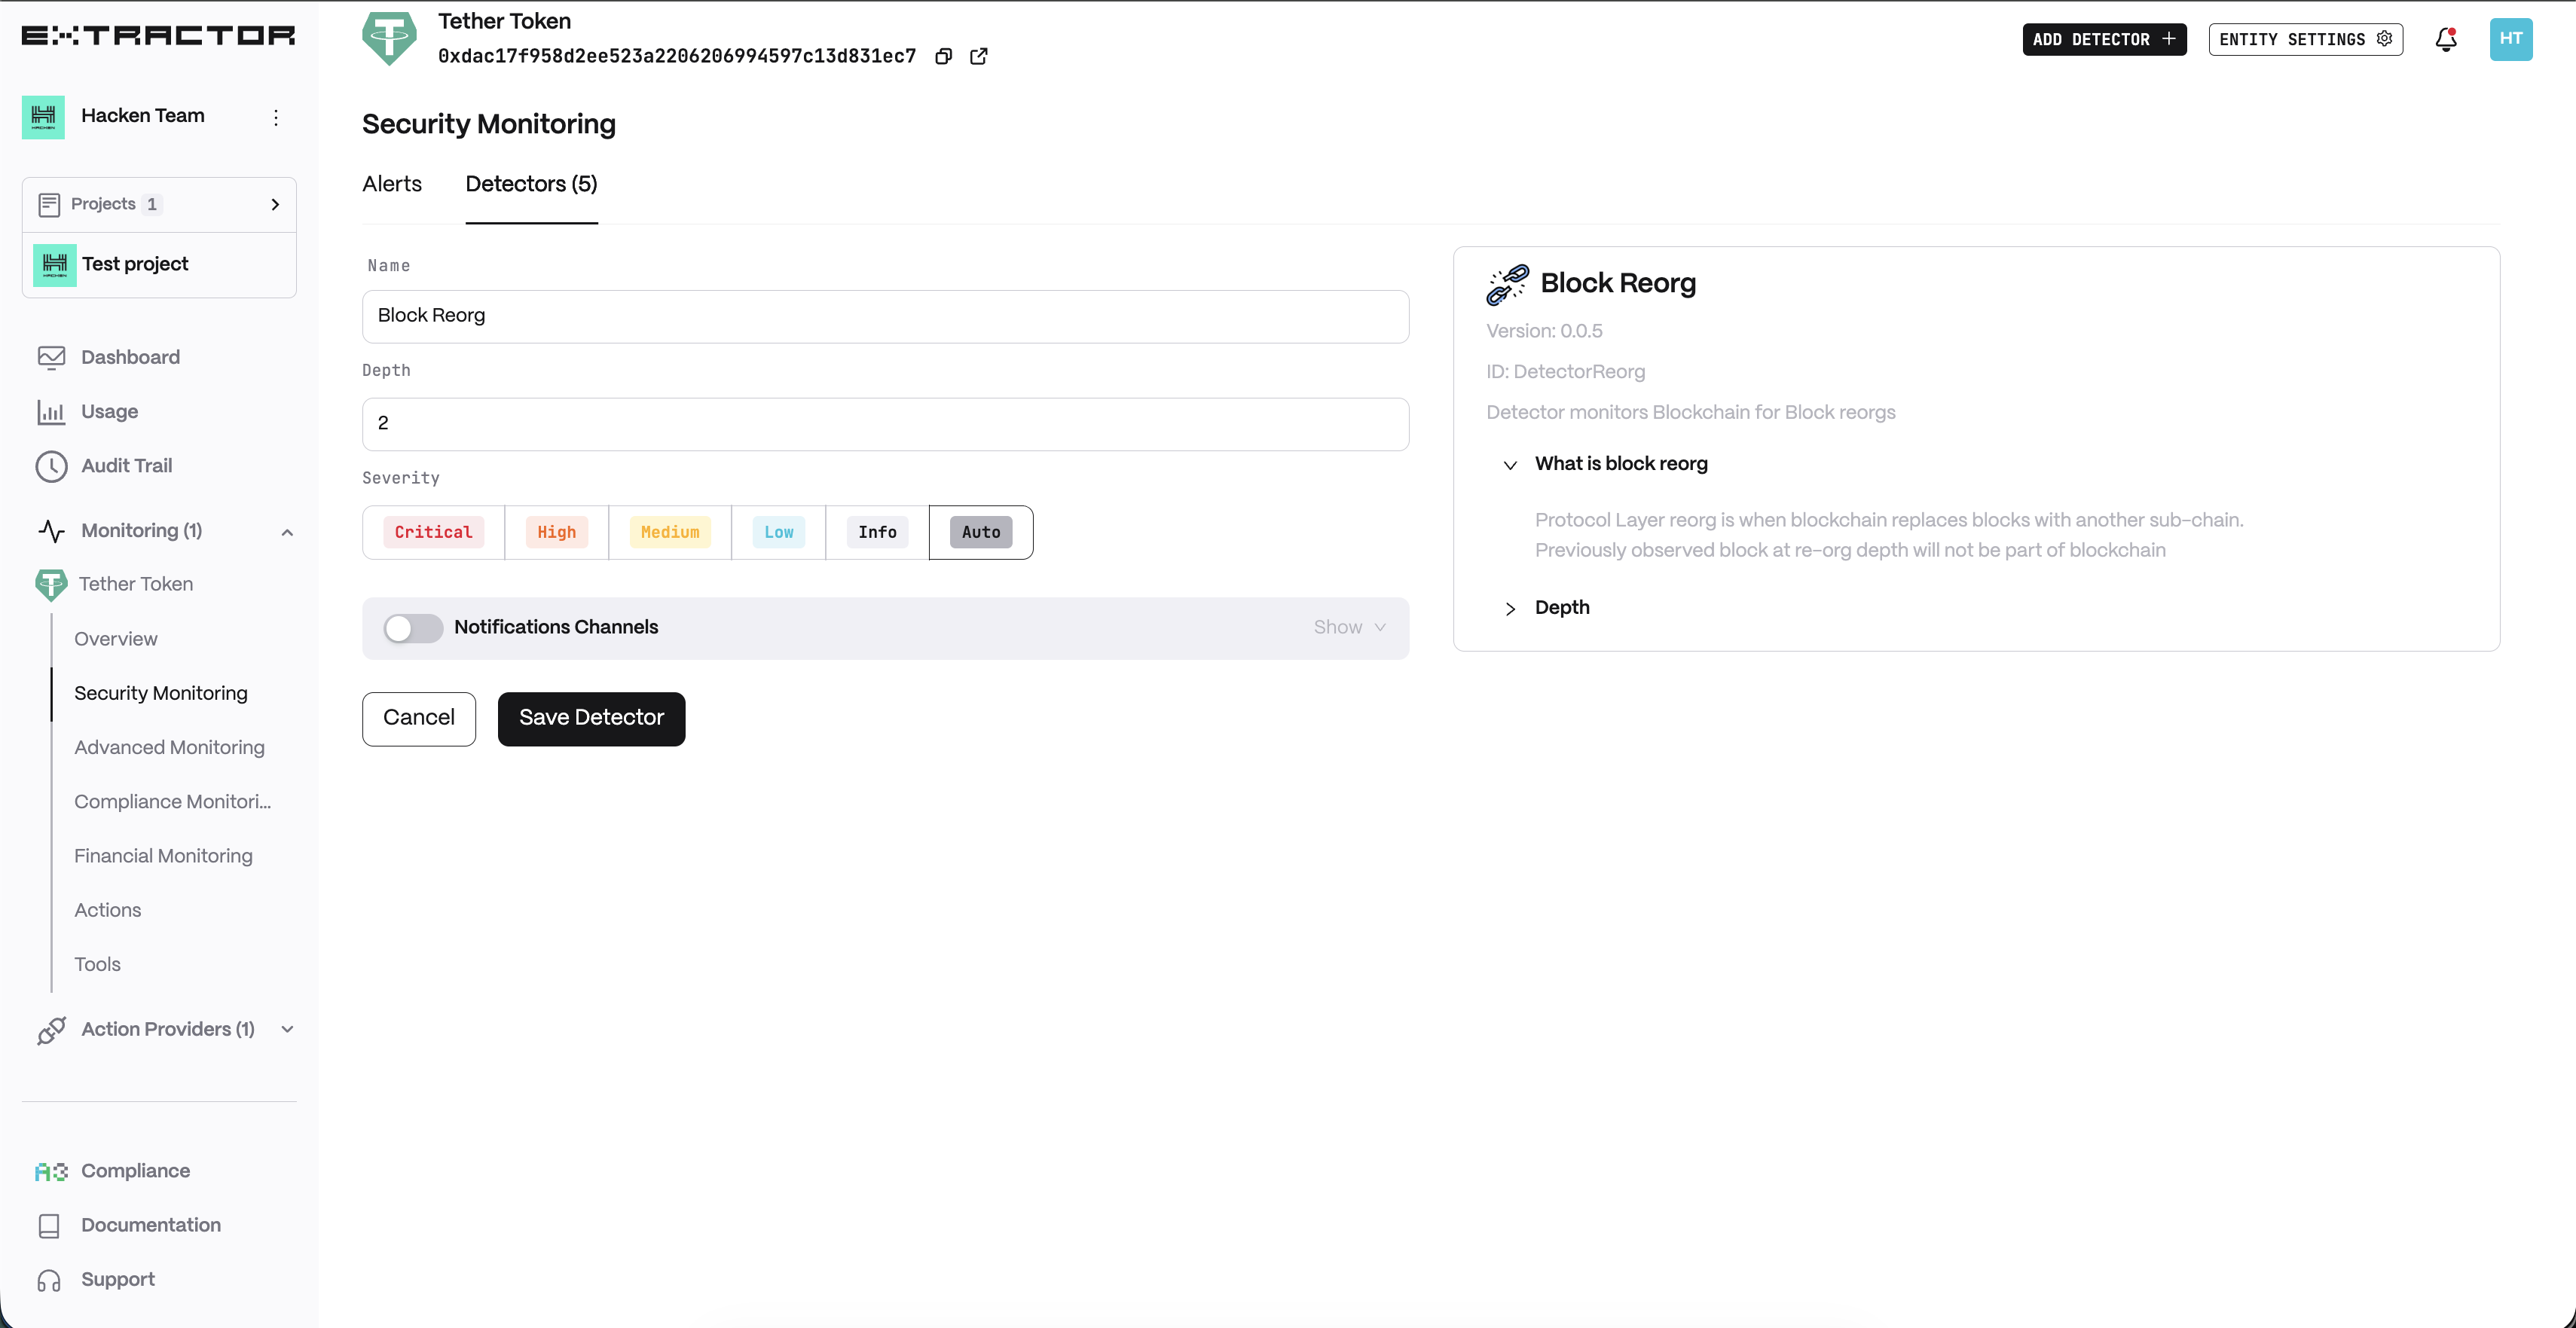Expand the Depth help section
Image resolution: width=2576 pixels, height=1328 pixels.
pos(1510,608)
